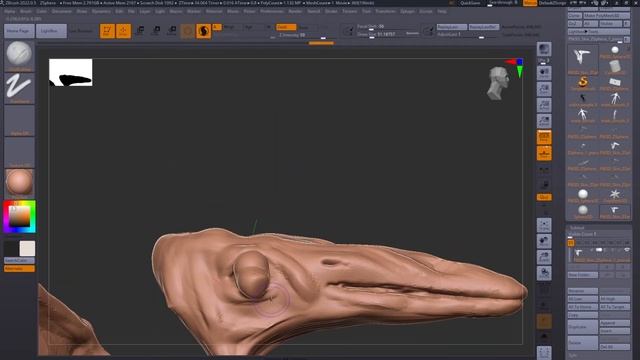Open the Document menu
This screenshot has height=360, width=640.
click(x=62, y=11)
